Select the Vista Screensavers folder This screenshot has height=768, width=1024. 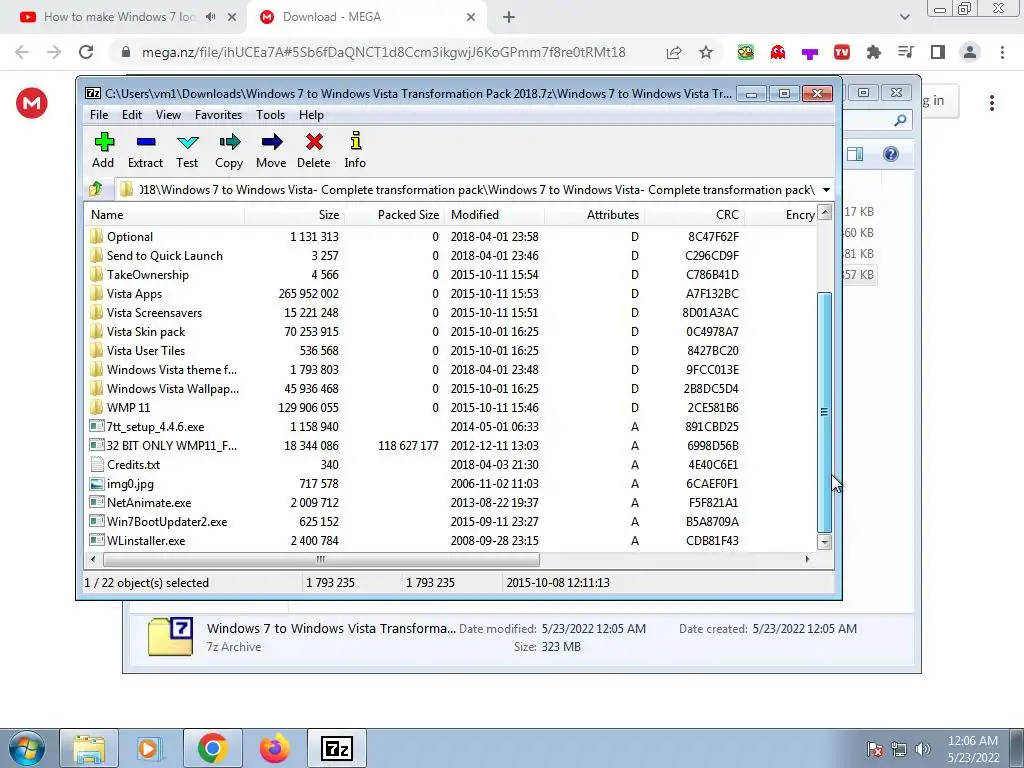(x=154, y=313)
